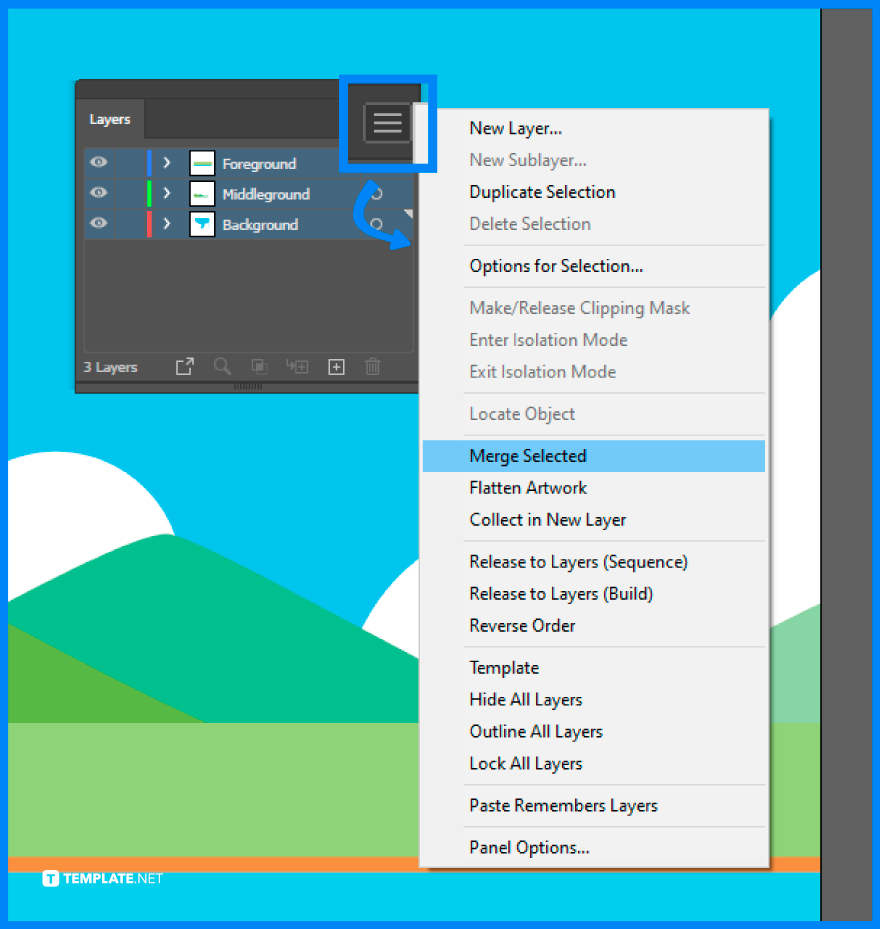The height and width of the screenshot is (929, 880).
Task: Select Flatten Artwork in the menu
Action: click(x=528, y=487)
